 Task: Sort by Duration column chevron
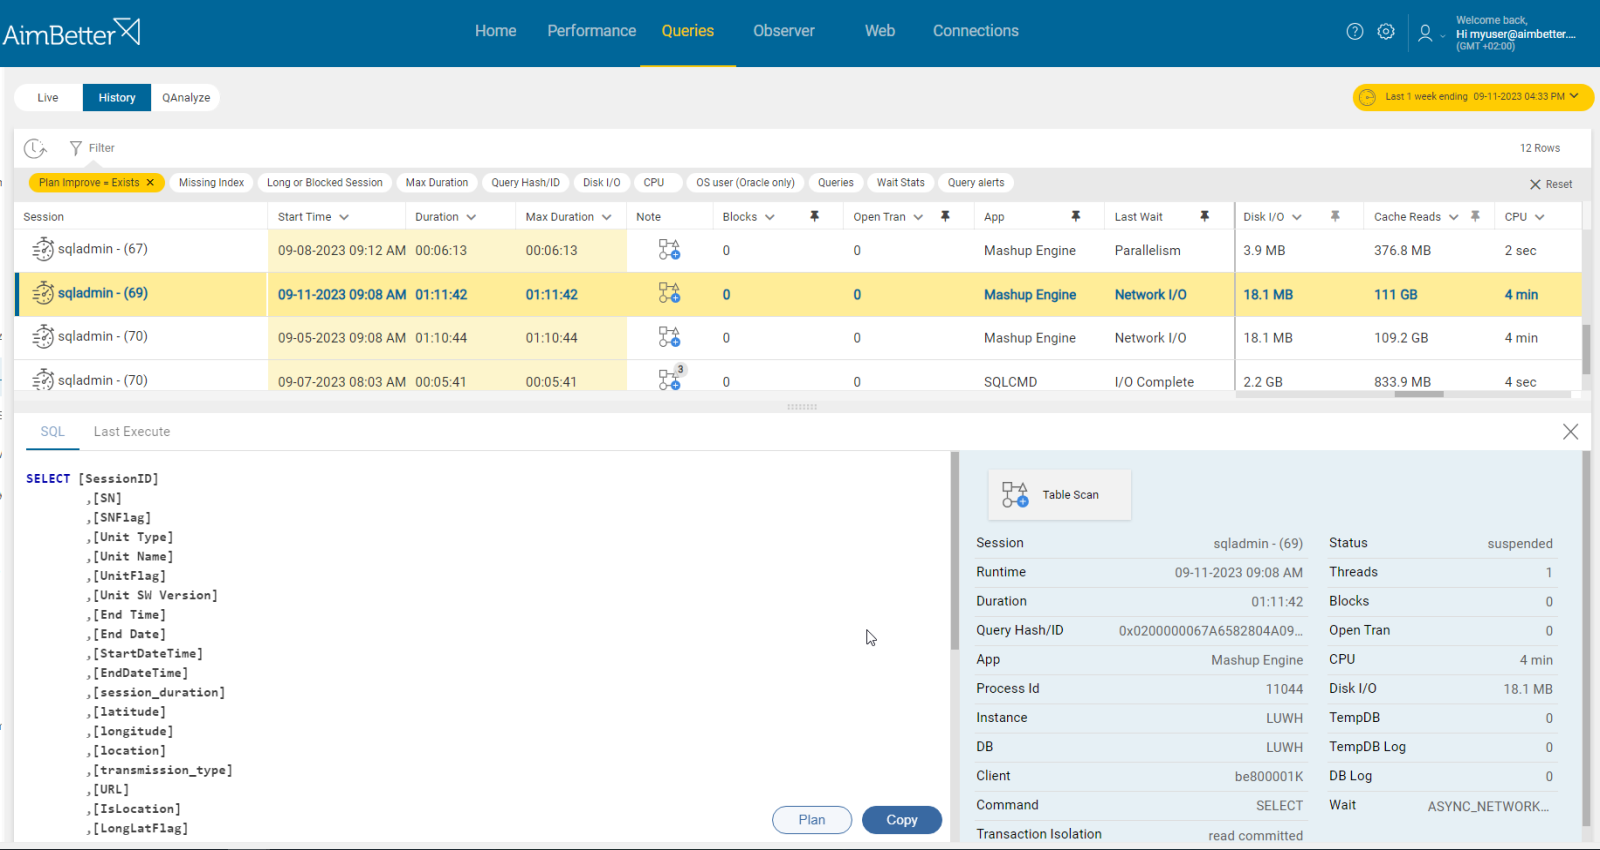(471, 217)
